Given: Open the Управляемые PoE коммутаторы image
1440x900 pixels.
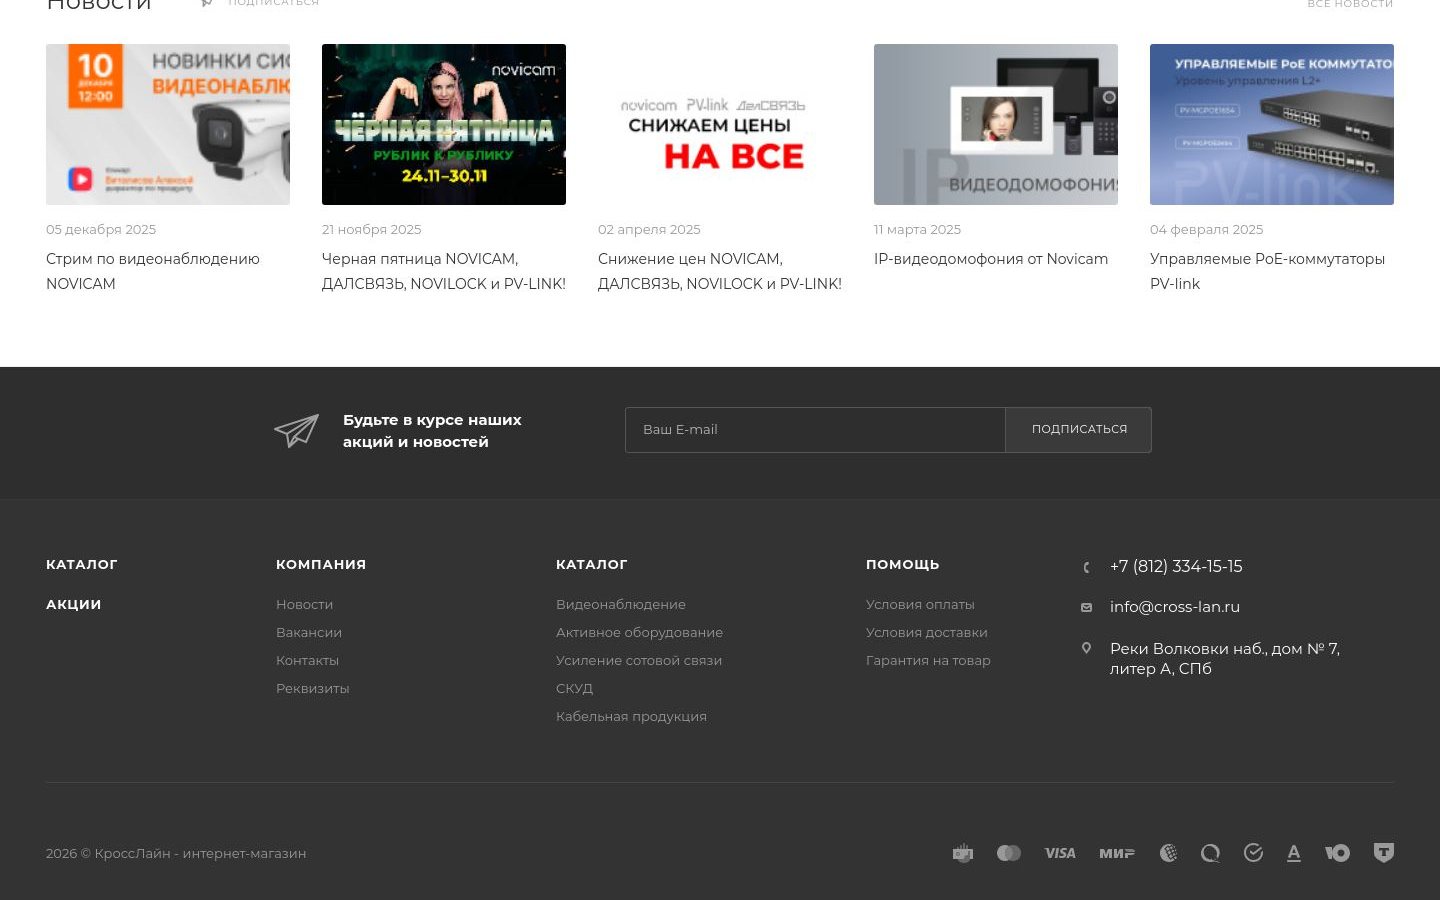Looking at the screenshot, I should pyautogui.click(x=1272, y=124).
